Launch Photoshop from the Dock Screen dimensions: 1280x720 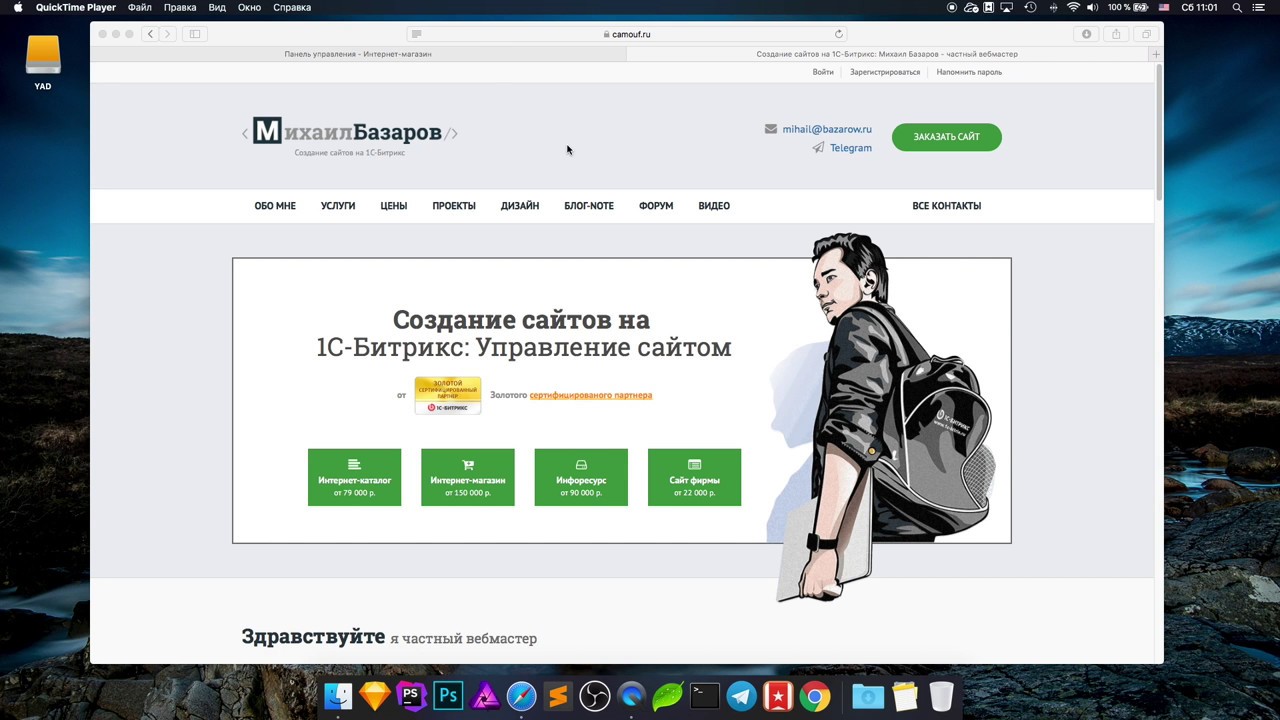[x=448, y=696]
